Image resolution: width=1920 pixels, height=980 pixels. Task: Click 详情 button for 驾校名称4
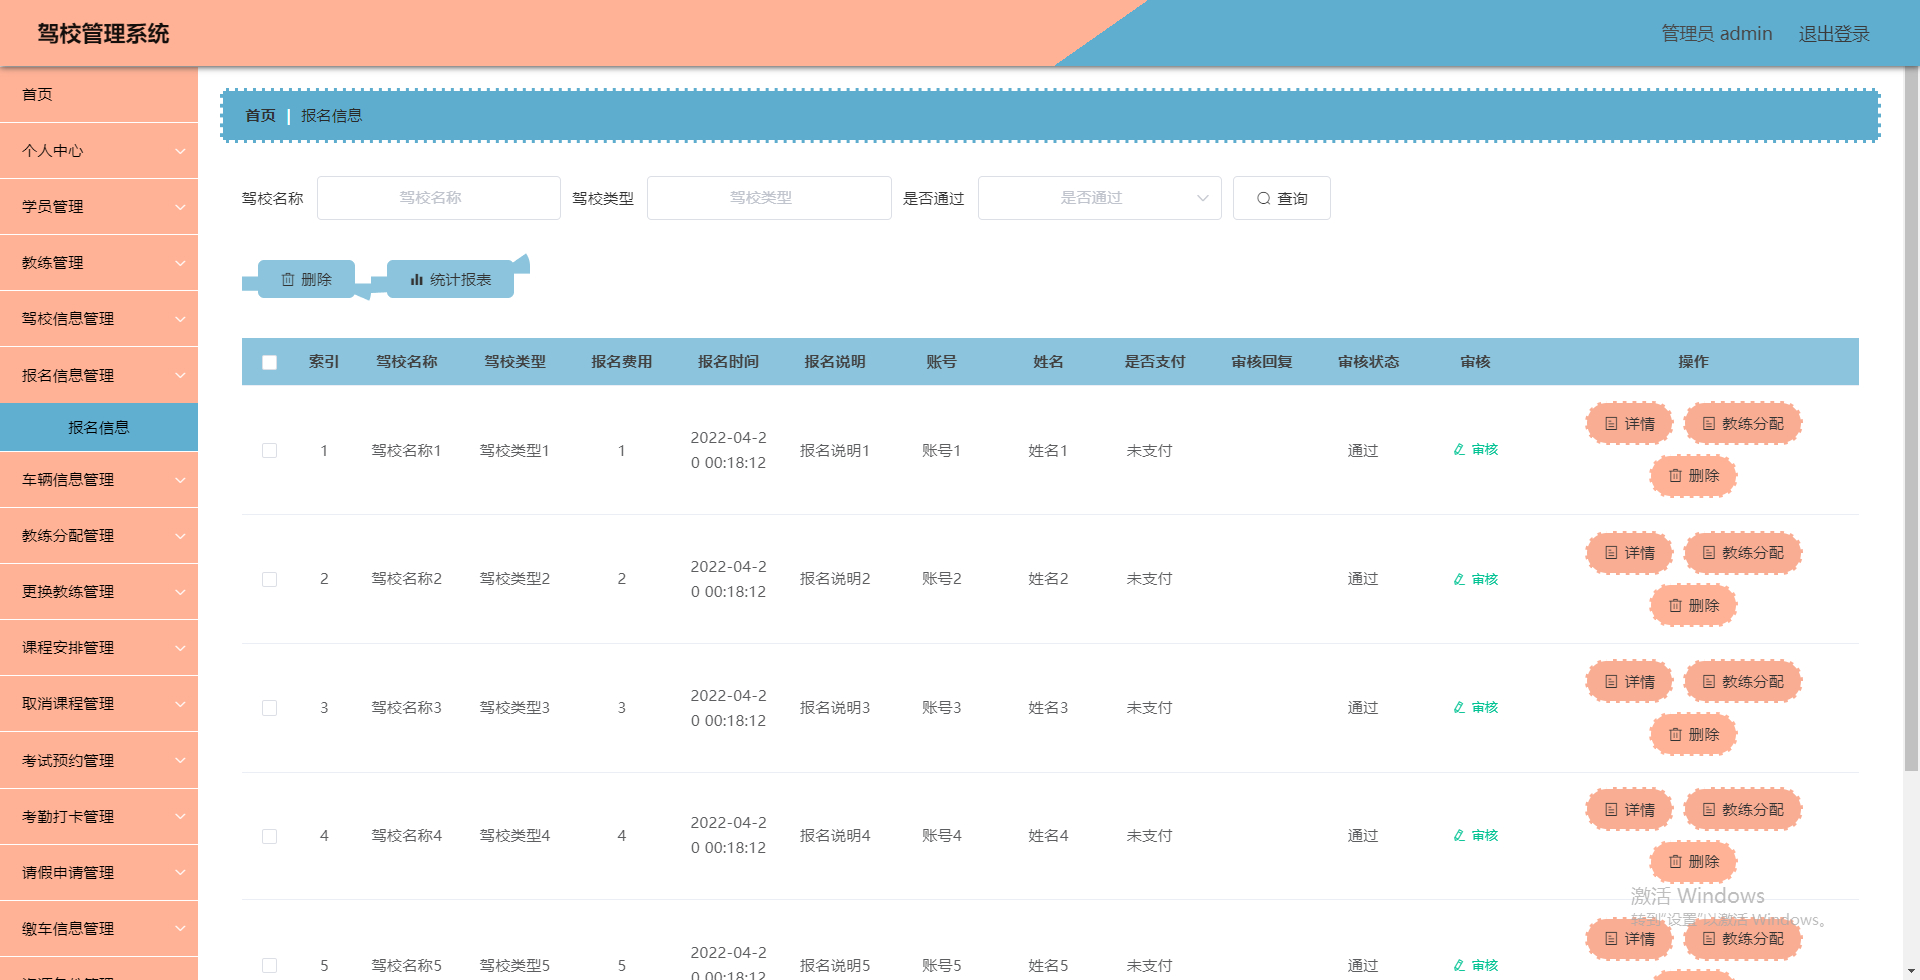(1629, 809)
